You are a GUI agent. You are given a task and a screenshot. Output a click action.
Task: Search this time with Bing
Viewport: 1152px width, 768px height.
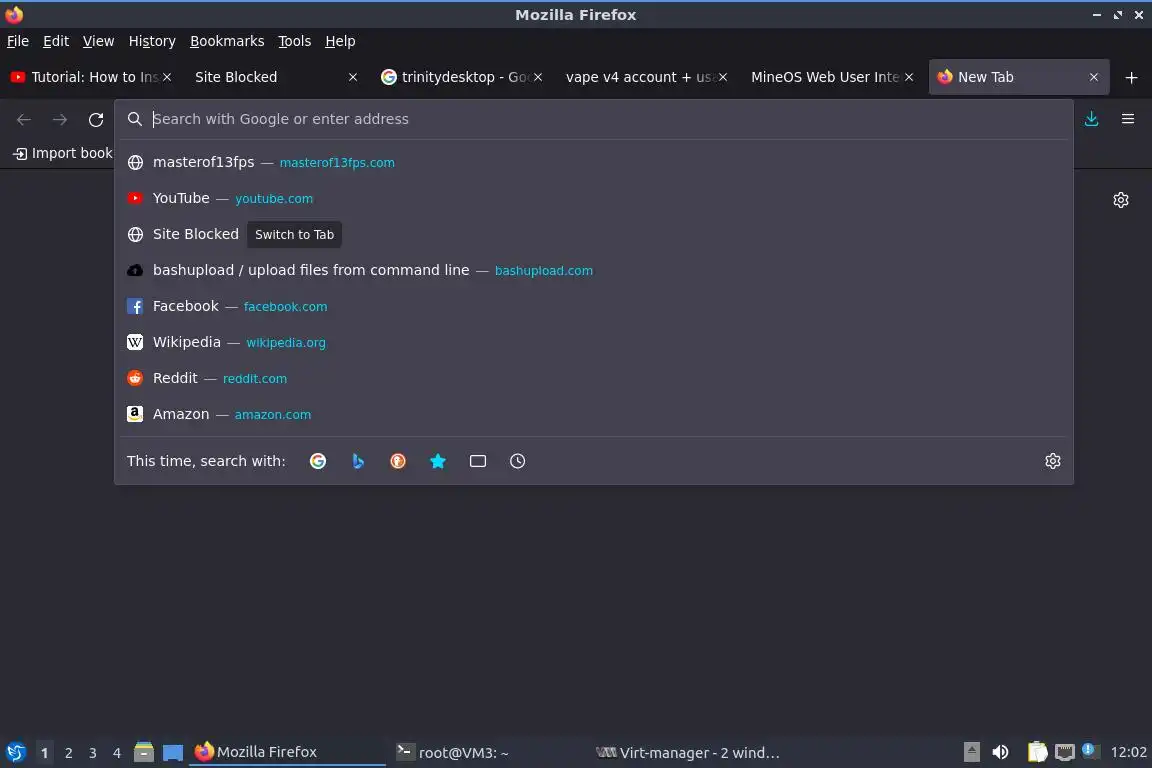click(358, 461)
